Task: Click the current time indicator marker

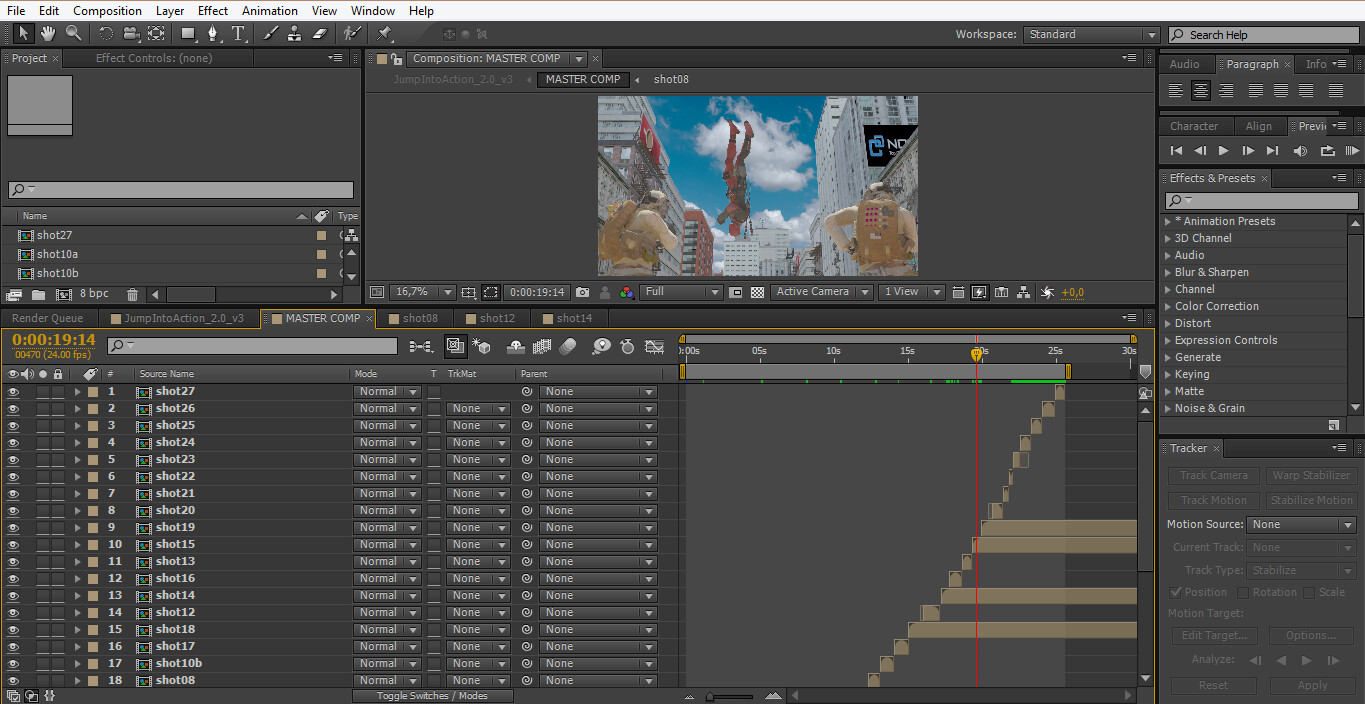Action: point(976,353)
